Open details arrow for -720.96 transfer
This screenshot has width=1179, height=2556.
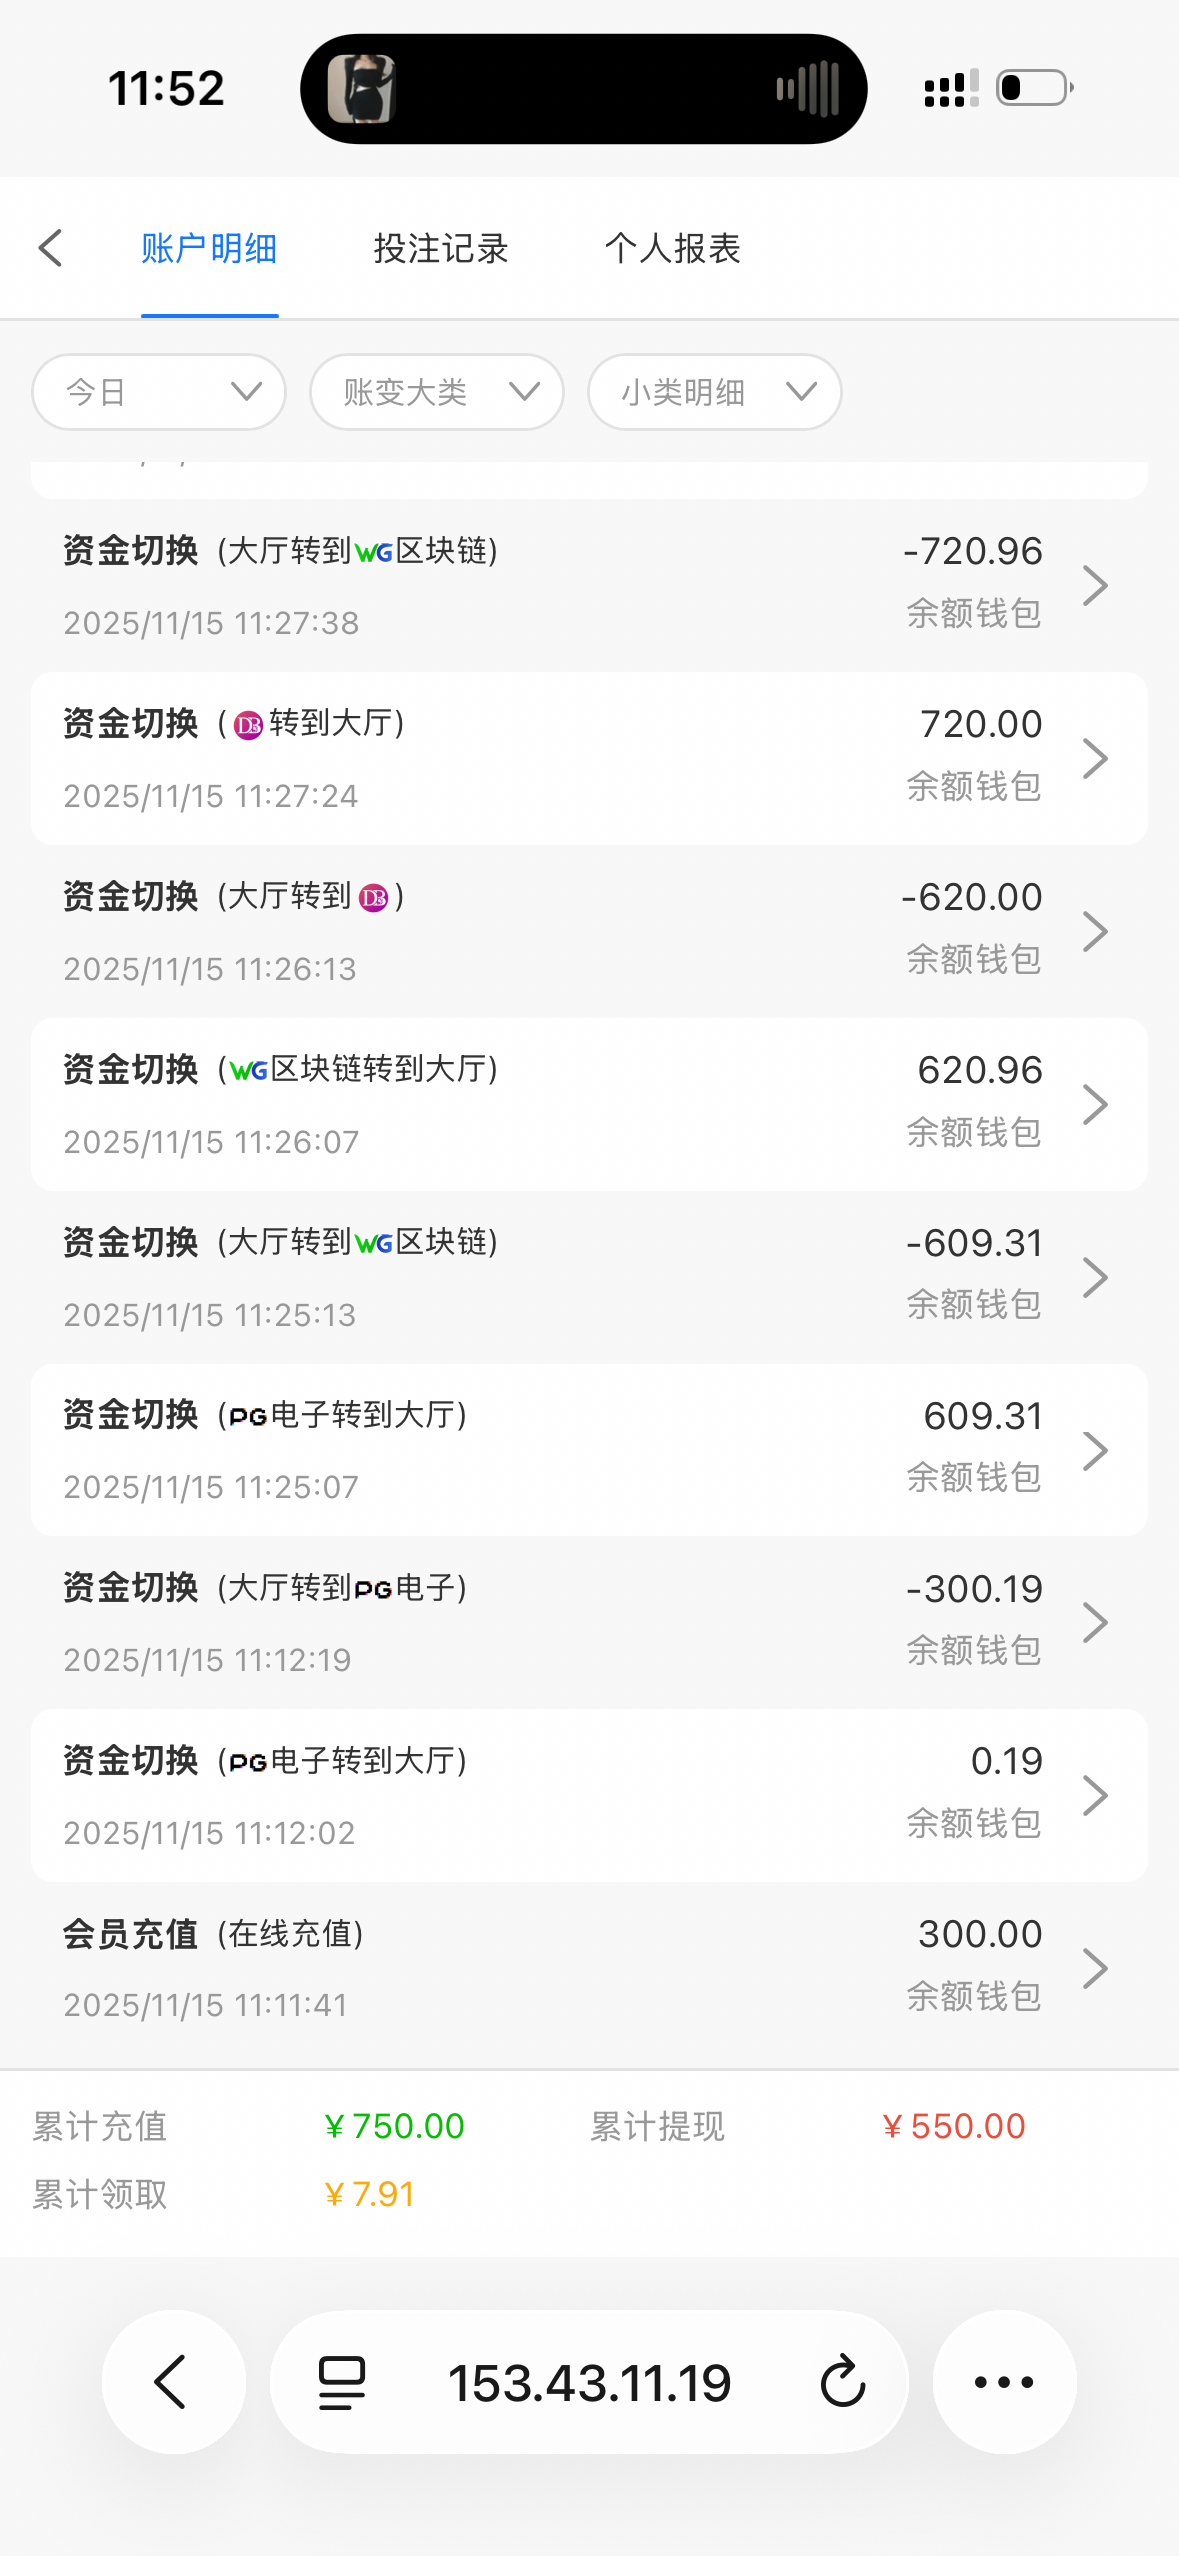[x=1095, y=586]
